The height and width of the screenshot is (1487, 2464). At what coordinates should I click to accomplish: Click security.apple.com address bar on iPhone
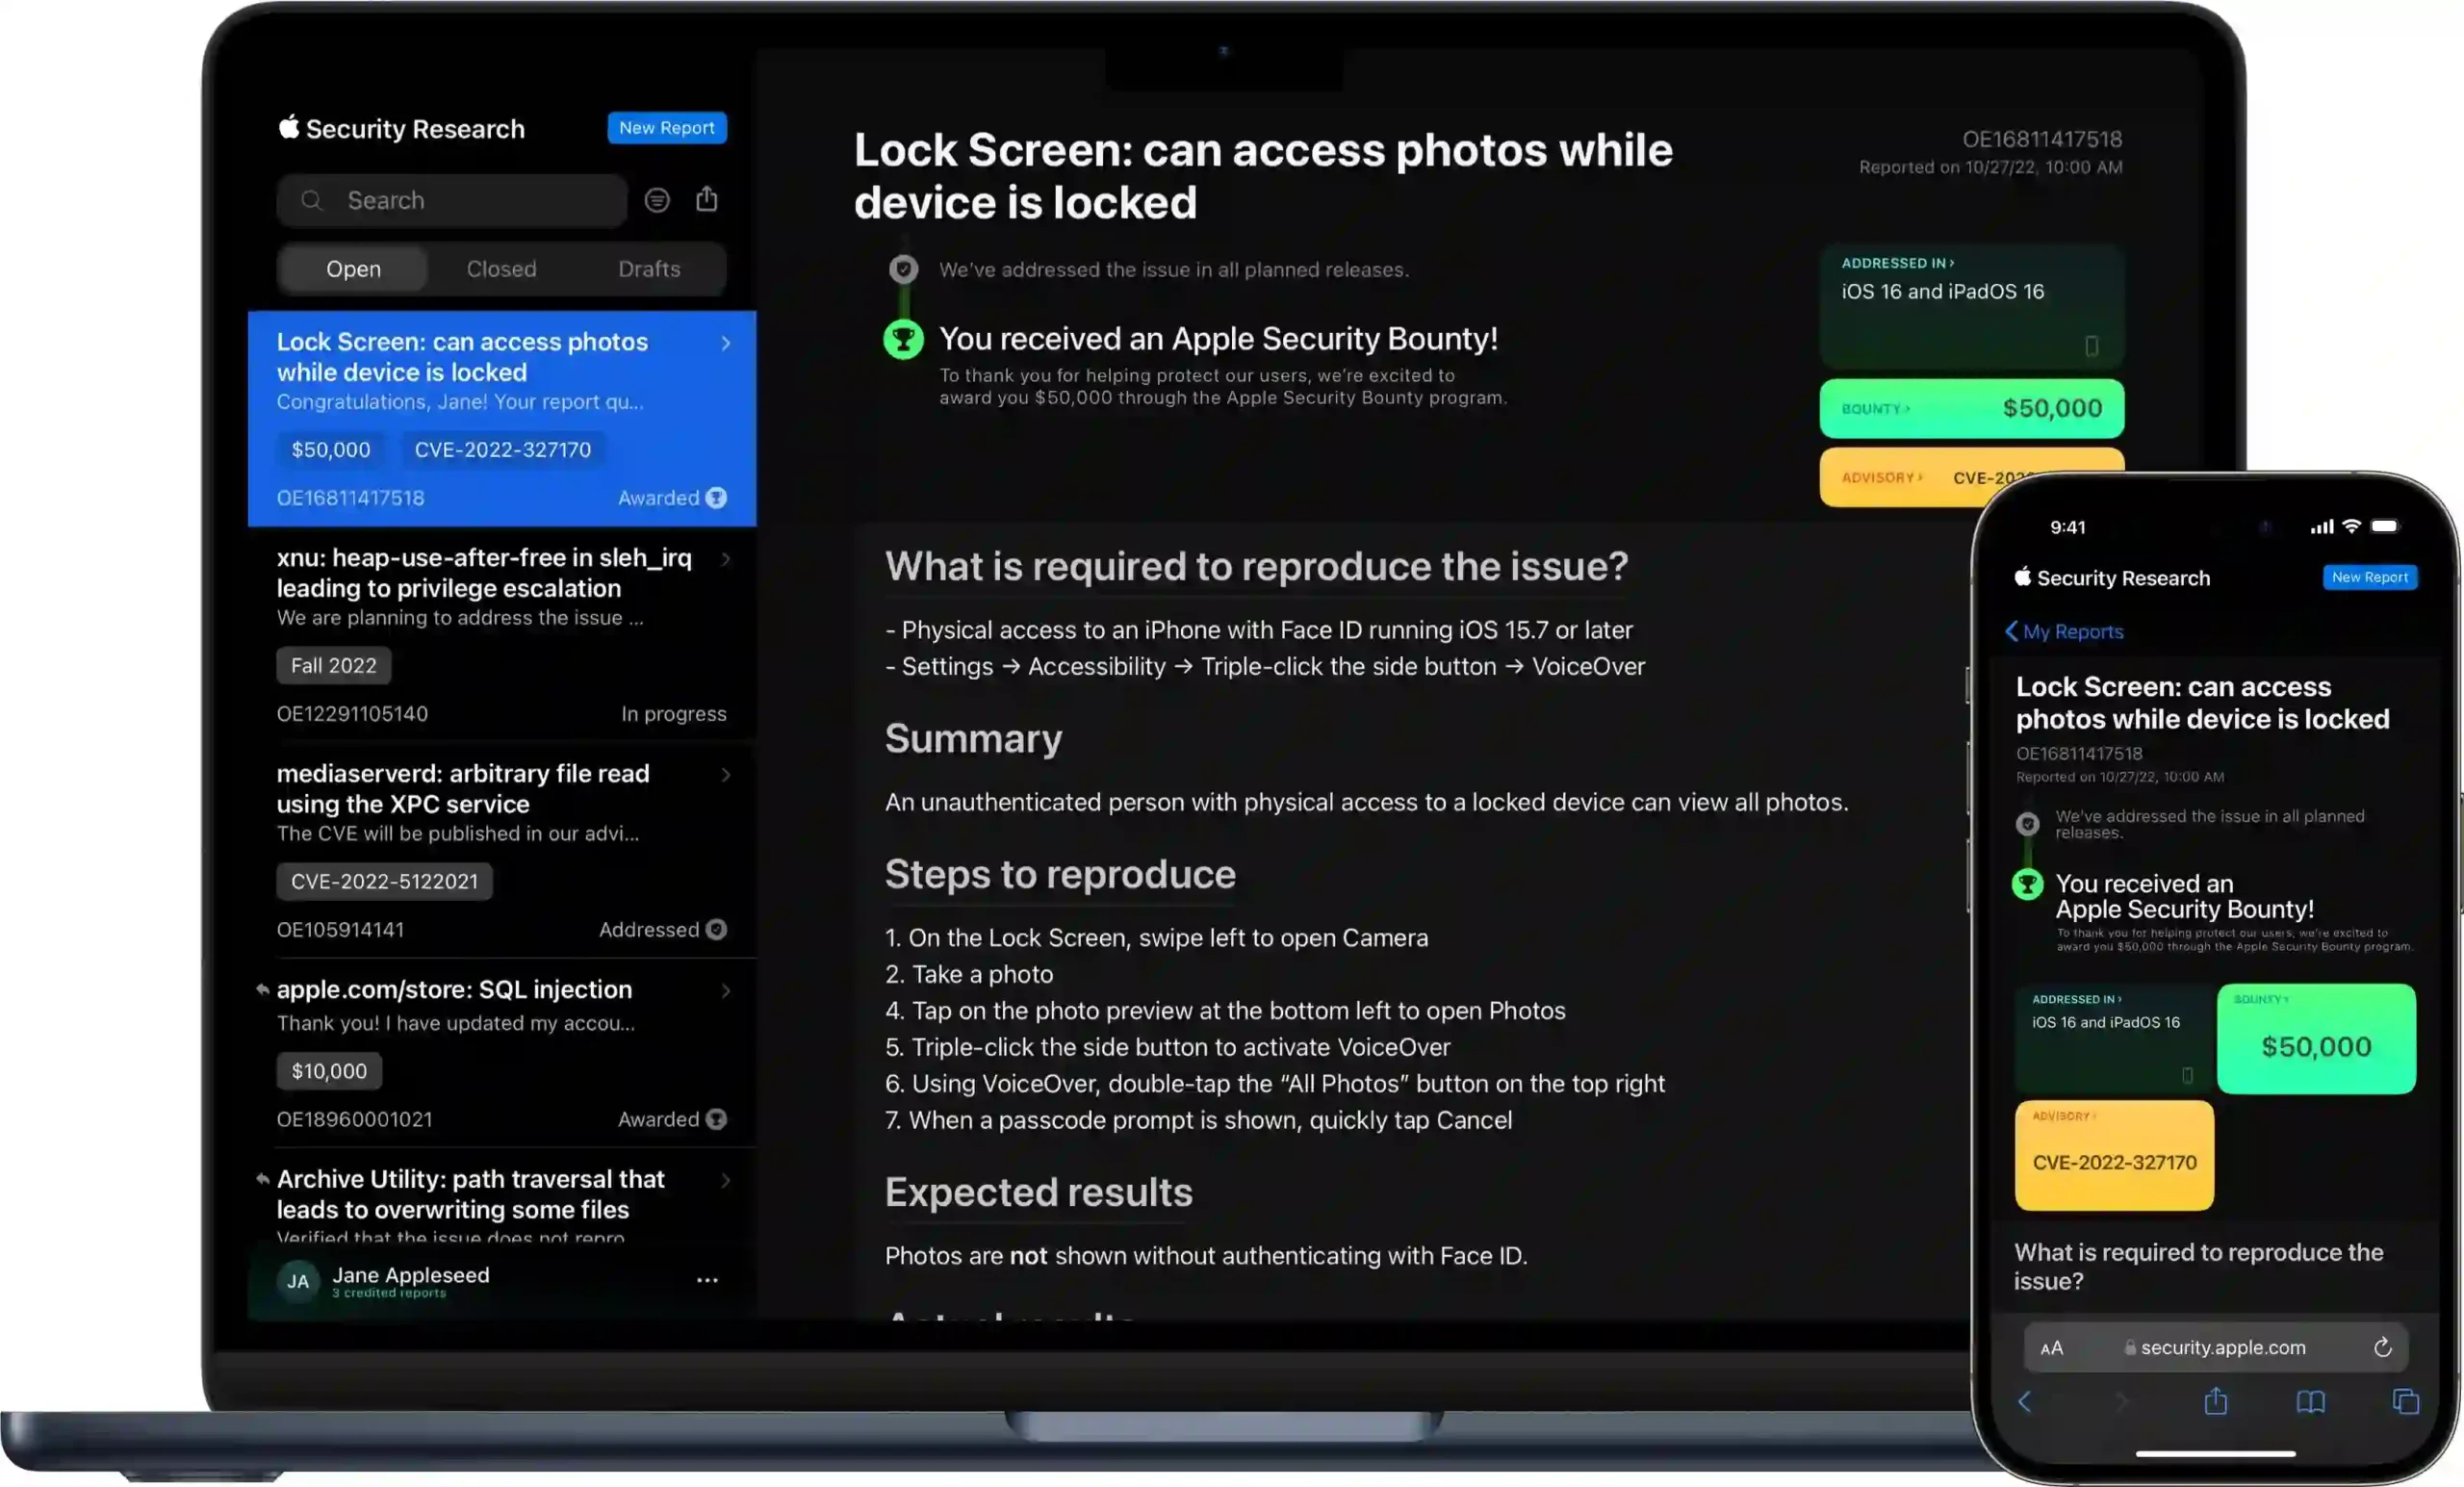[2215, 1348]
